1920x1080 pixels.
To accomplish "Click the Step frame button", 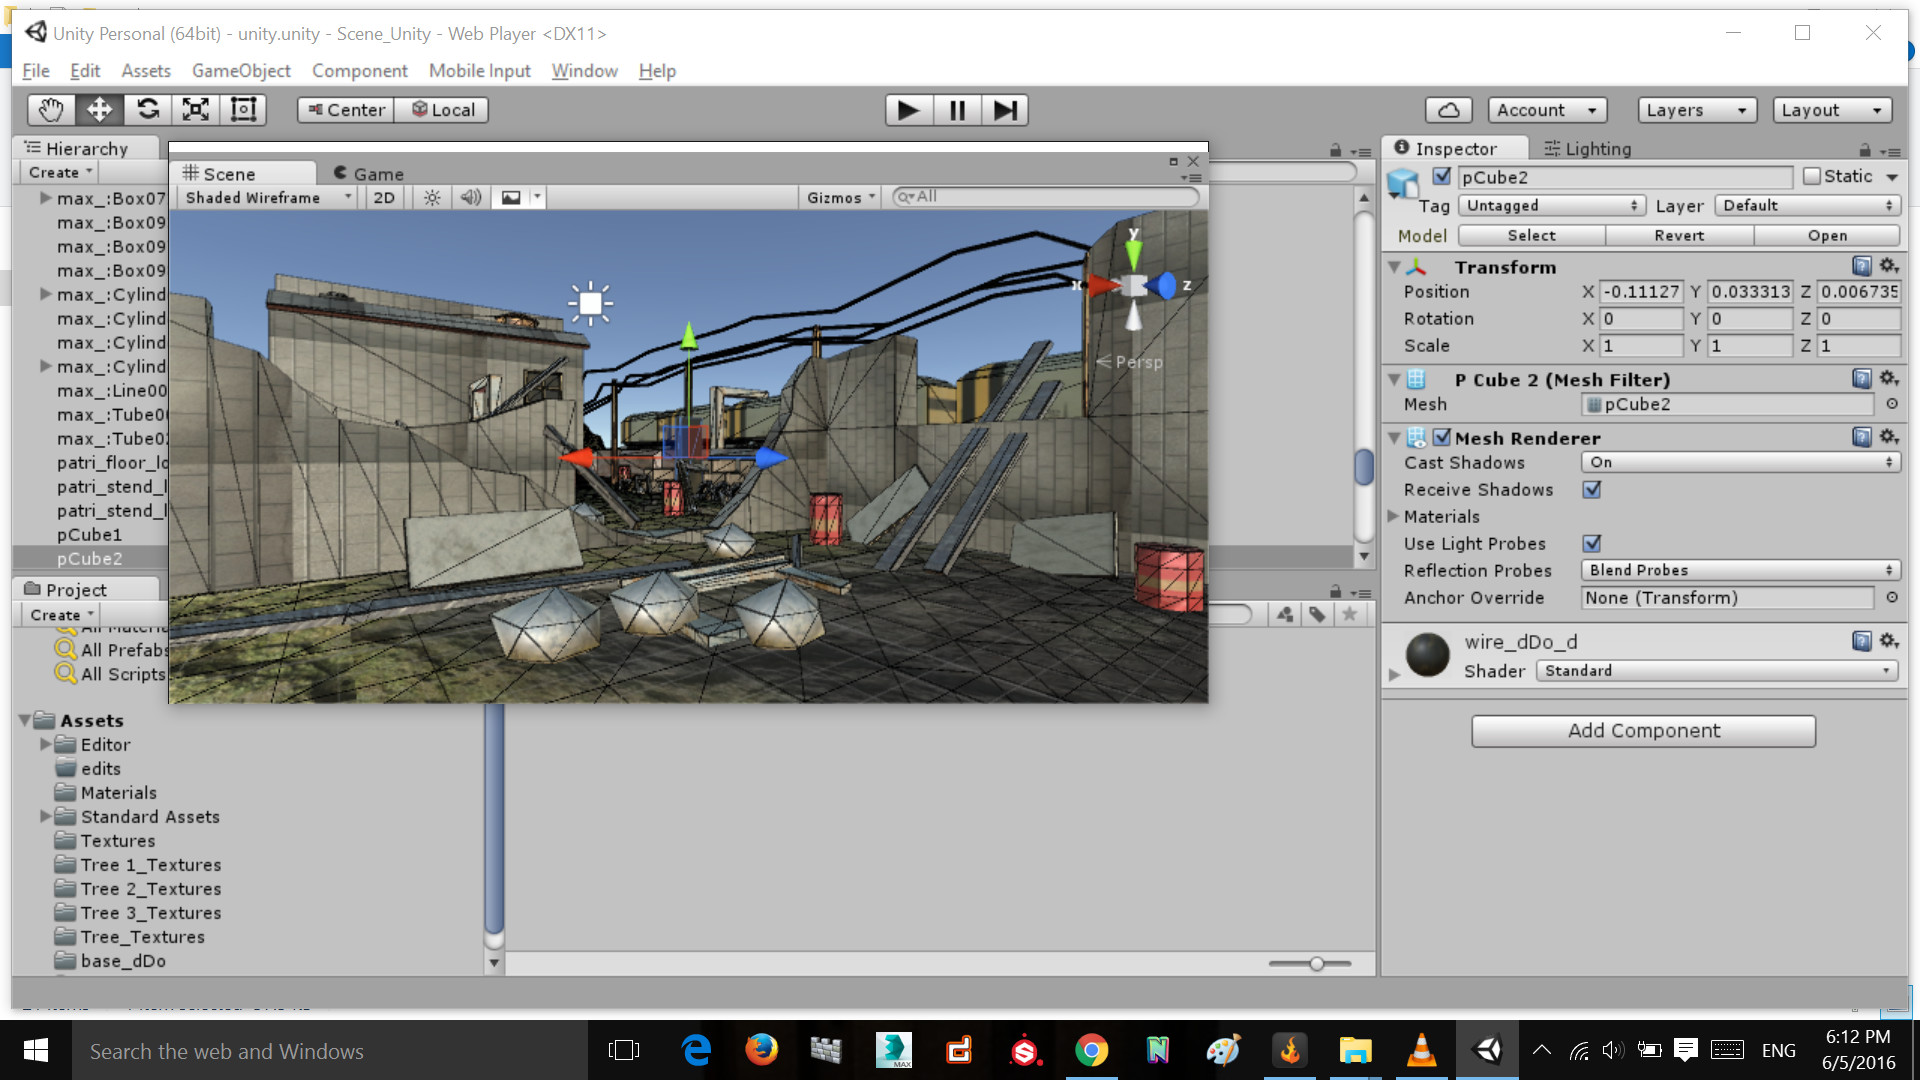I will click(x=1005, y=110).
